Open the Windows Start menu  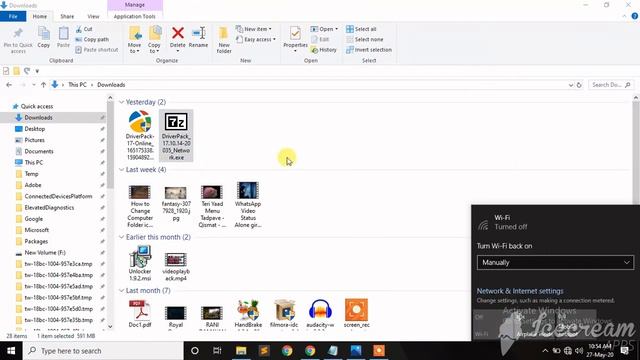pos(11,351)
